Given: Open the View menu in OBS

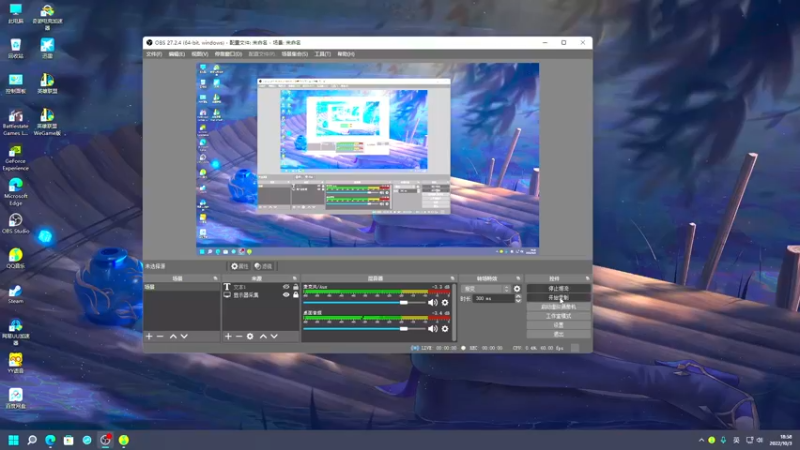Looking at the screenshot, I should coord(199,54).
